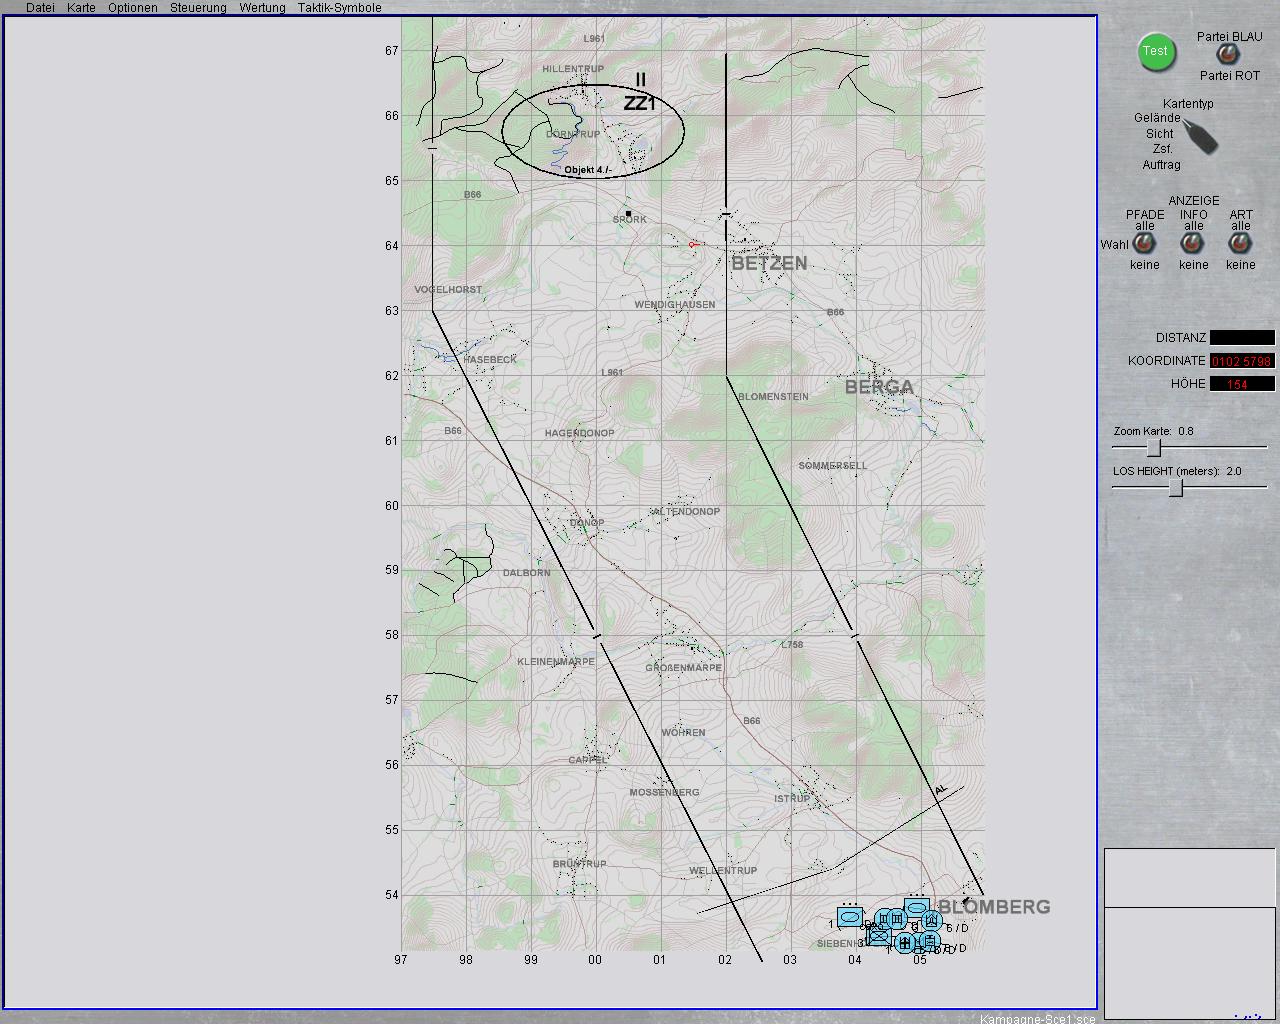The image size is (1280, 1024).
Task: Open the Datei menu
Action: 40,8
